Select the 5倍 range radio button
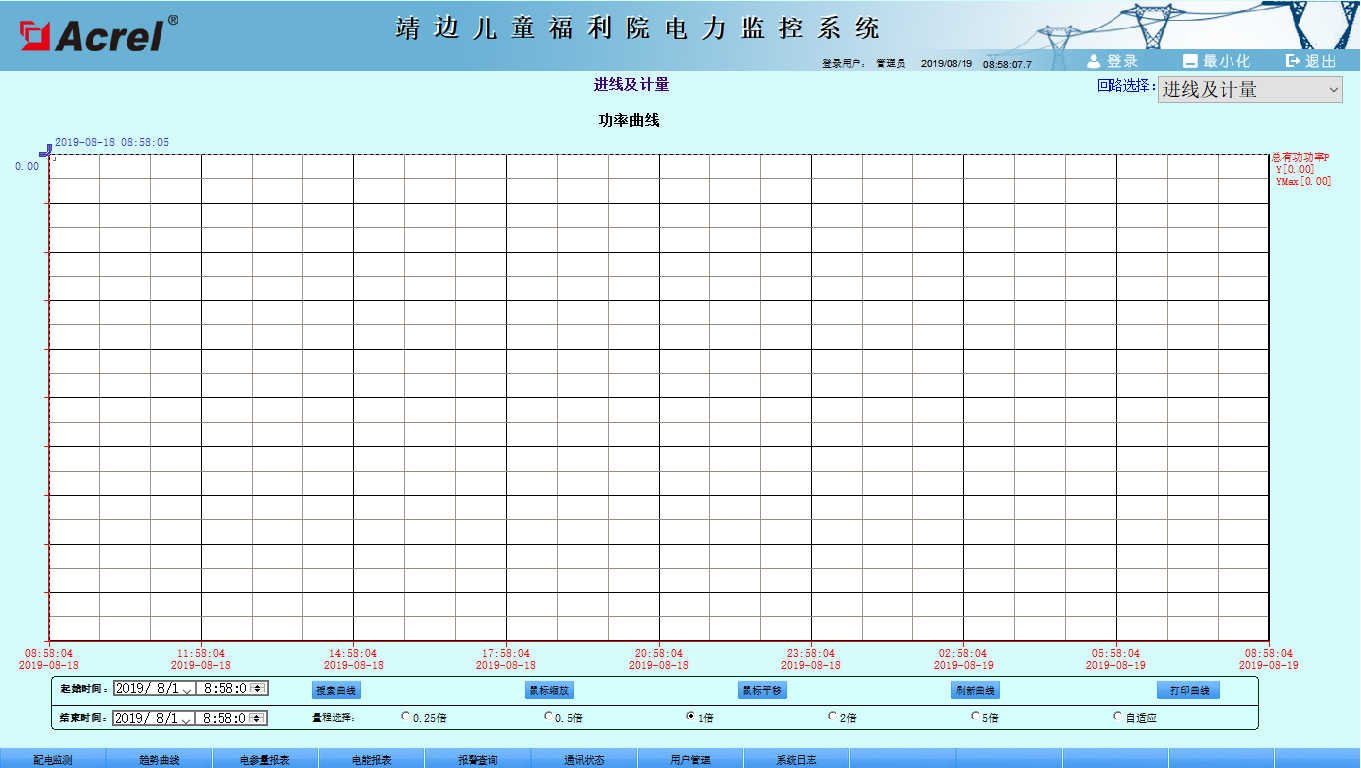The height and width of the screenshot is (768, 1361). pyautogui.click(x=975, y=716)
